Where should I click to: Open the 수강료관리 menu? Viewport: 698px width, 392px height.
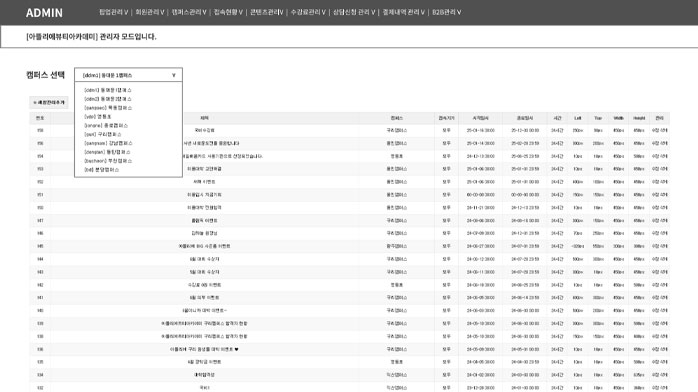point(308,12)
